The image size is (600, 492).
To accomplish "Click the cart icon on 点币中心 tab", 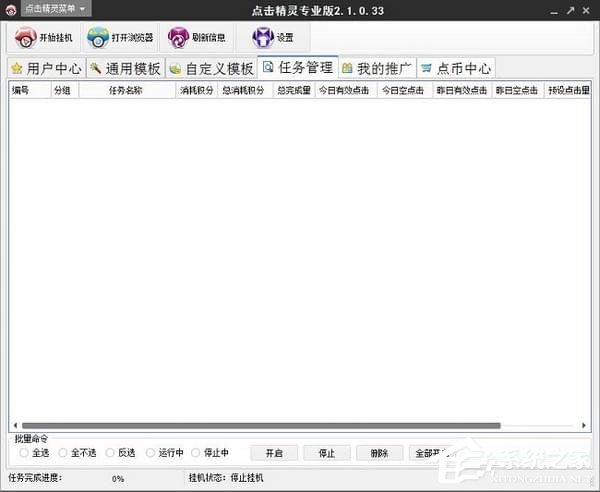I will 427,69.
